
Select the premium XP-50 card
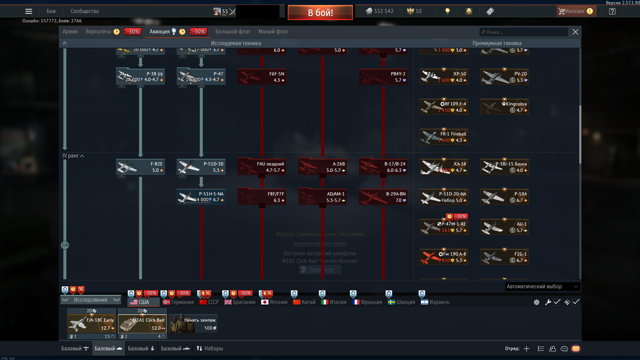coord(444,77)
